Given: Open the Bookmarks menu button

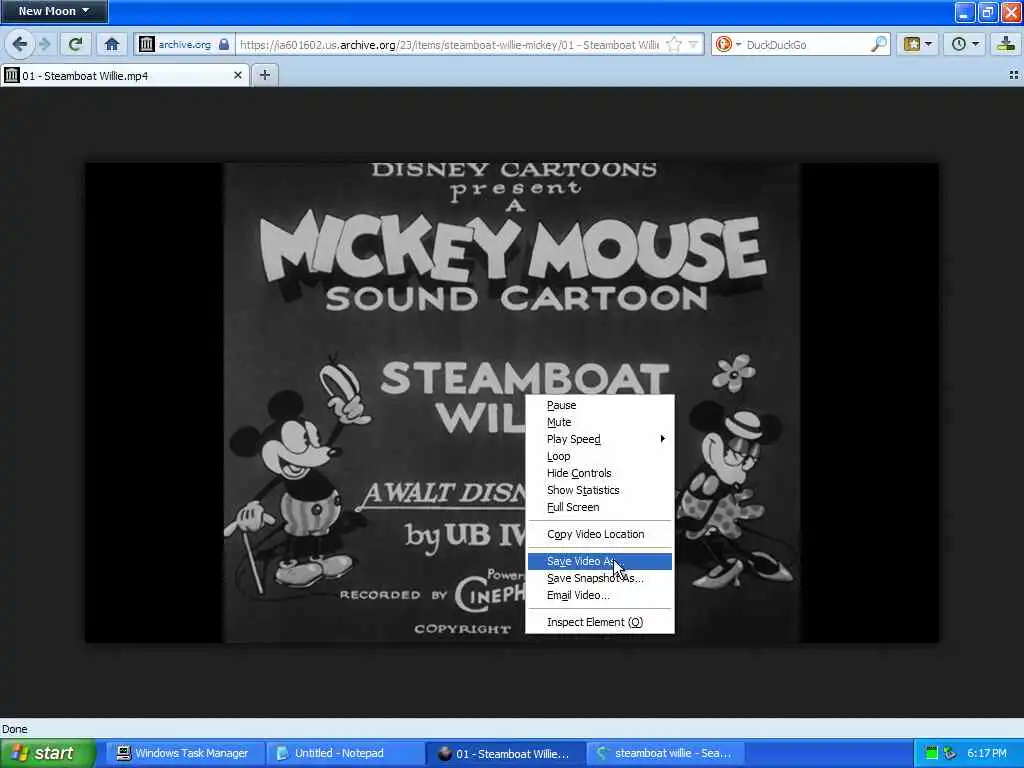Looking at the screenshot, I should pos(917,44).
